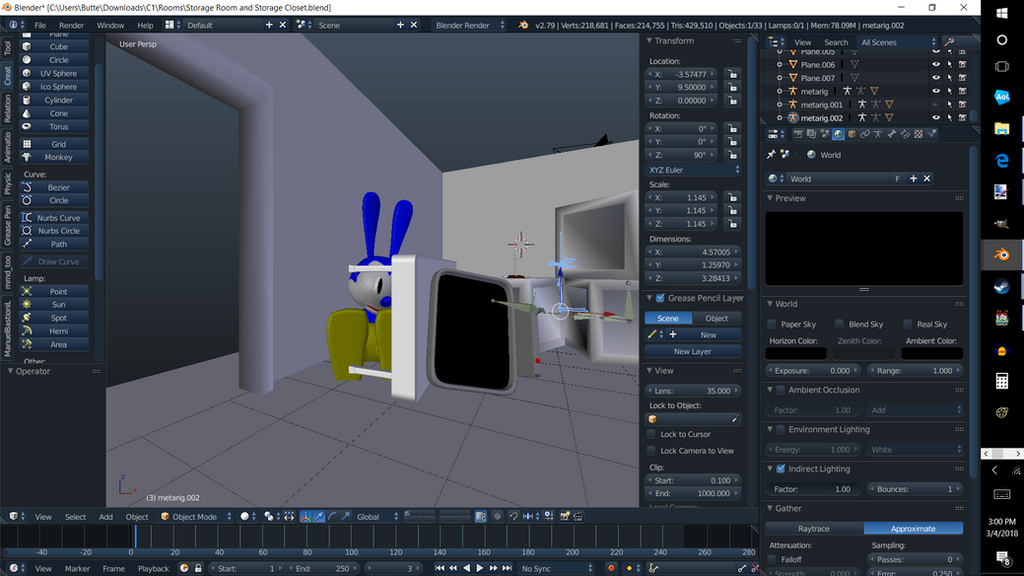Switch to the Grease Pencil tool shelf tab

click(7, 225)
